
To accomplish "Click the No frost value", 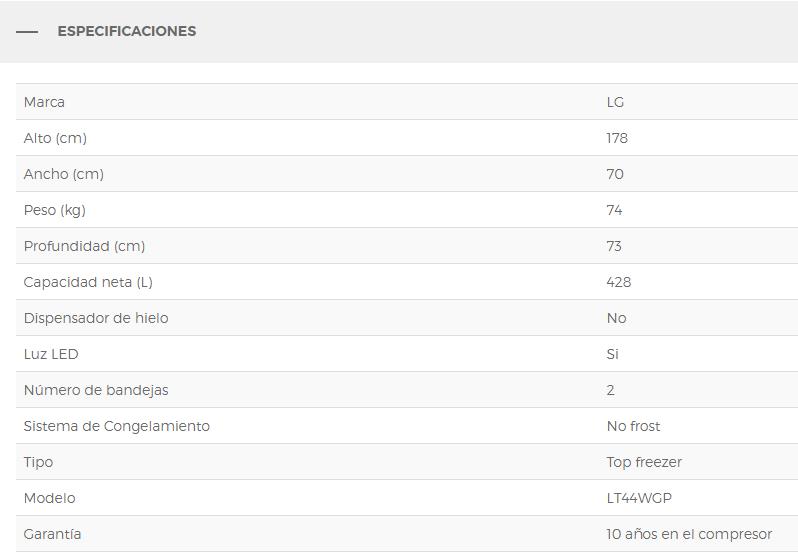I will pos(633,426).
